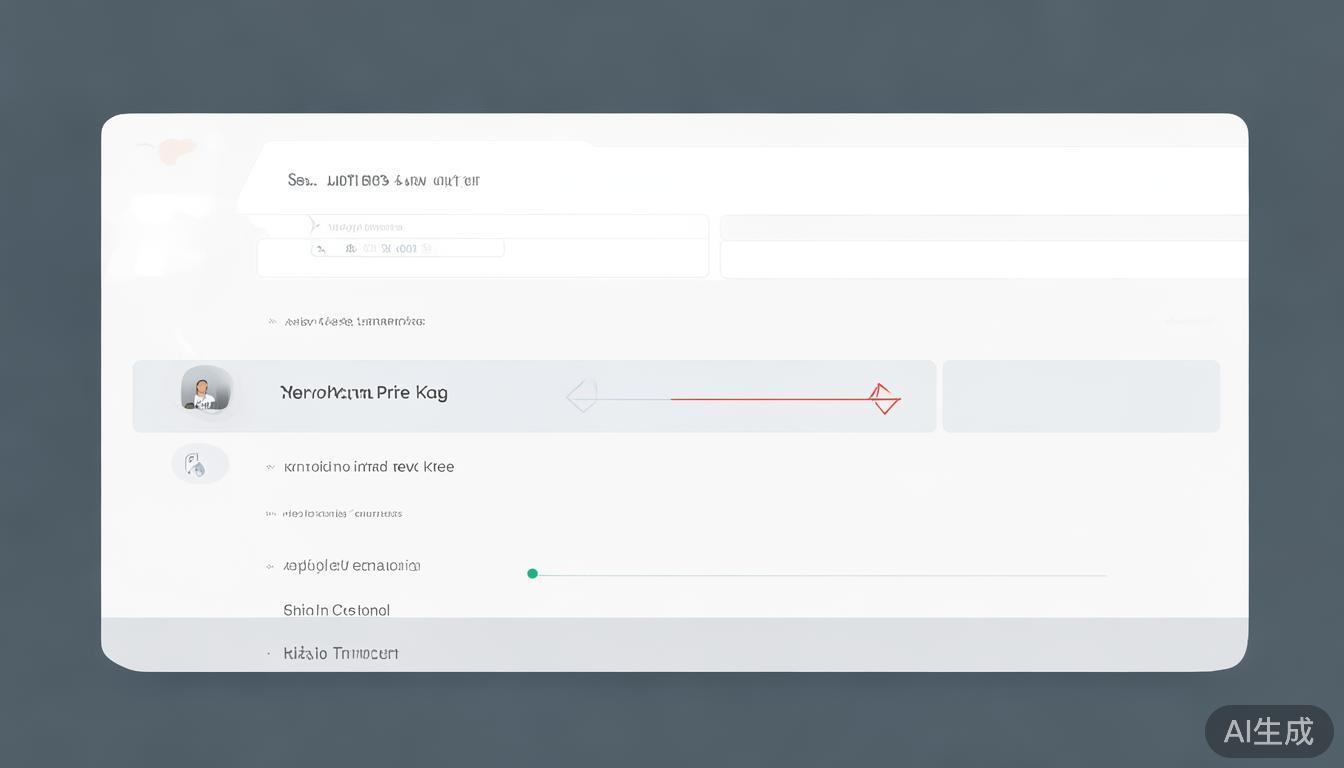Image resolution: width=1344 pixels, height=768 pixels.
Task: Expand the small gray section header above highlighted row
Action: tap(272, 322)
